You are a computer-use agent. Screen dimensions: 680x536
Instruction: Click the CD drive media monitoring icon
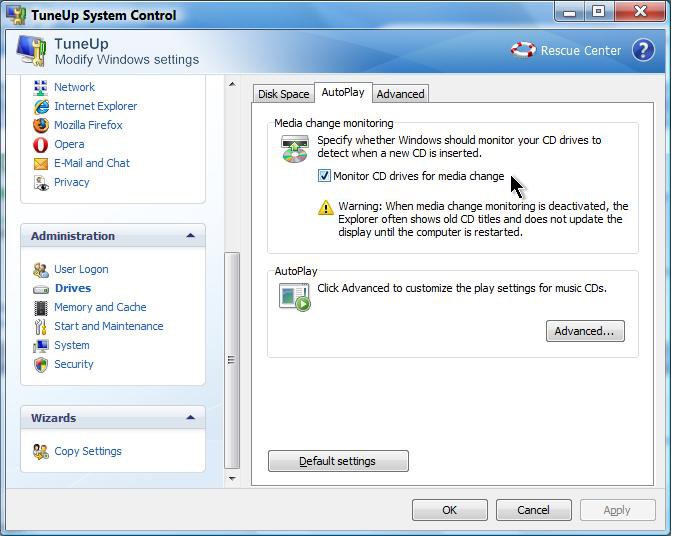pos(295,148)
